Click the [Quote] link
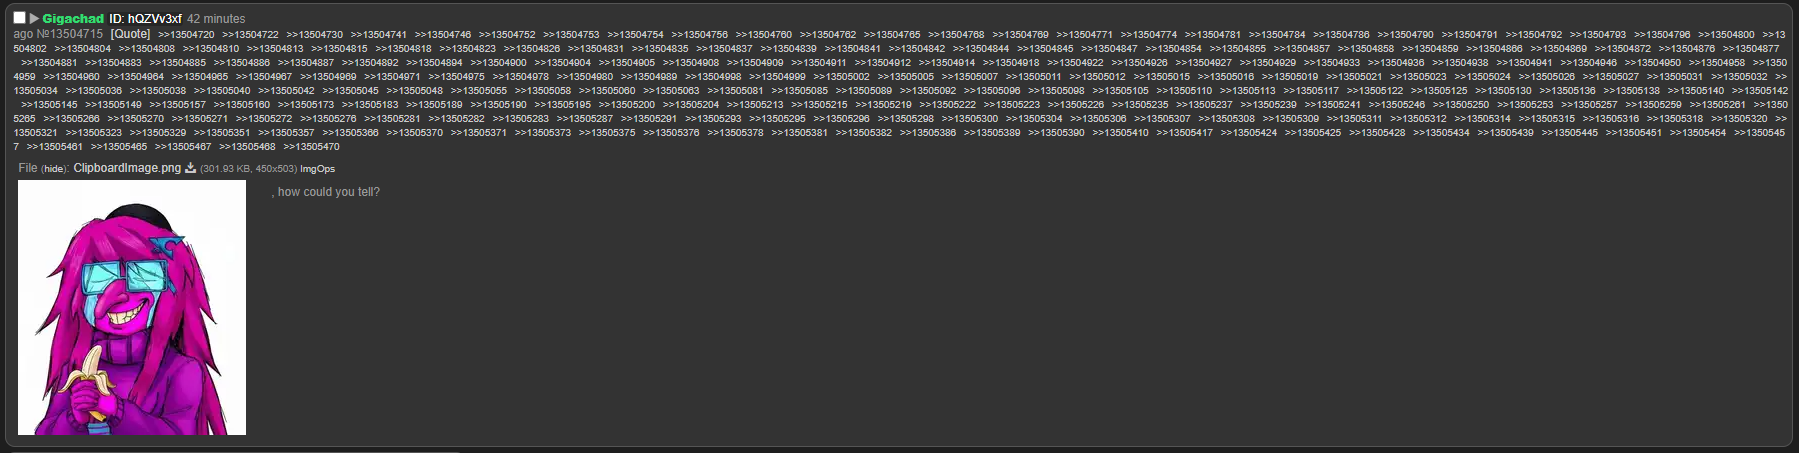The image size is (1799, 453). (130, 34)
